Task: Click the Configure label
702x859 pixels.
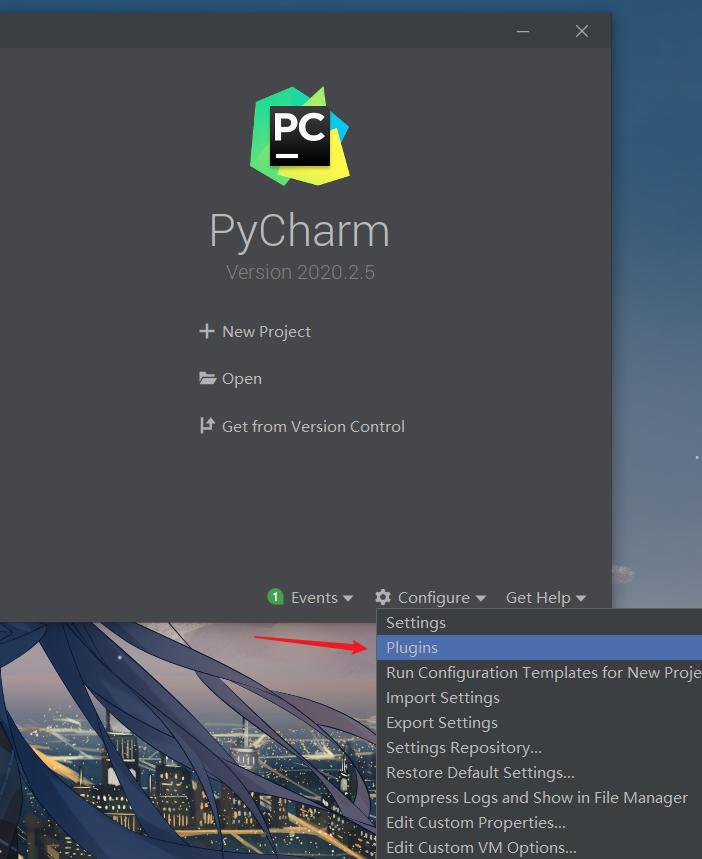Action: [433, 598]
